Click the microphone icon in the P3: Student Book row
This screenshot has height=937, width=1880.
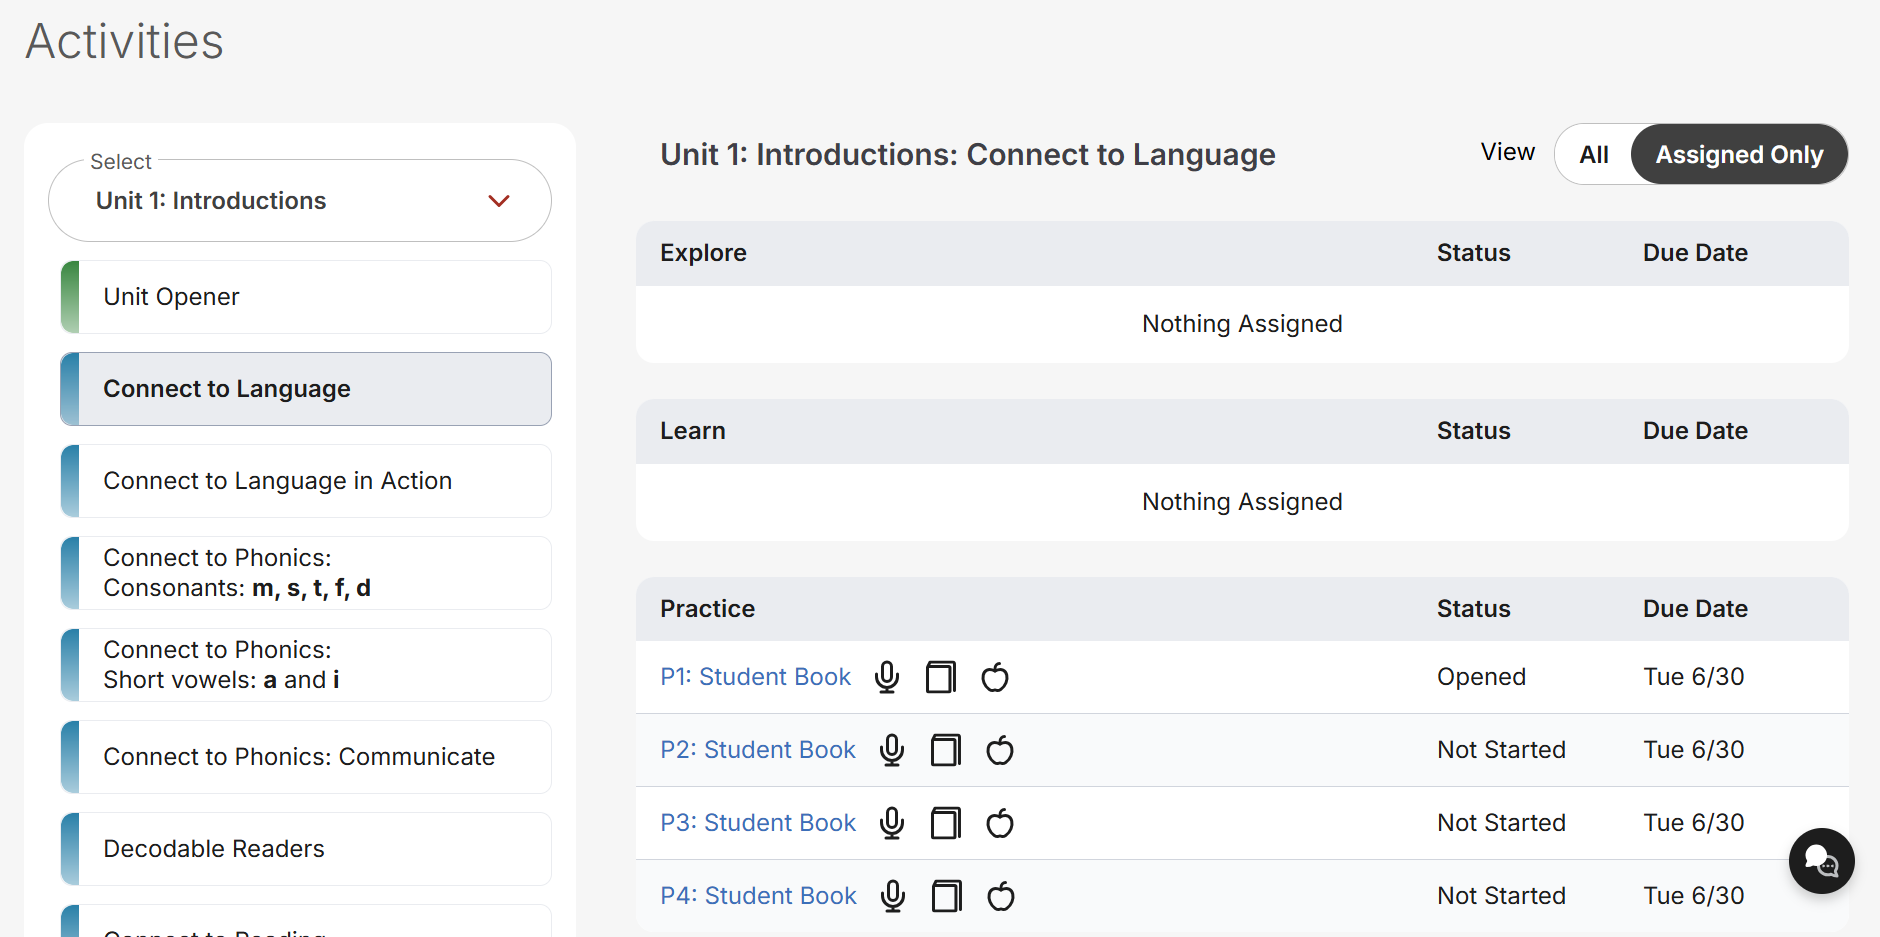892,823
